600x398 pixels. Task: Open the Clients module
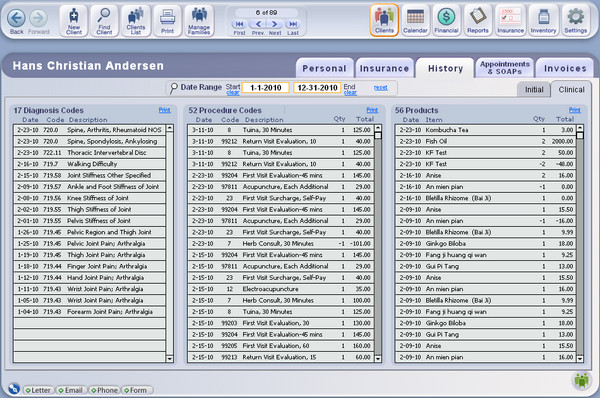tap(384, 20)
